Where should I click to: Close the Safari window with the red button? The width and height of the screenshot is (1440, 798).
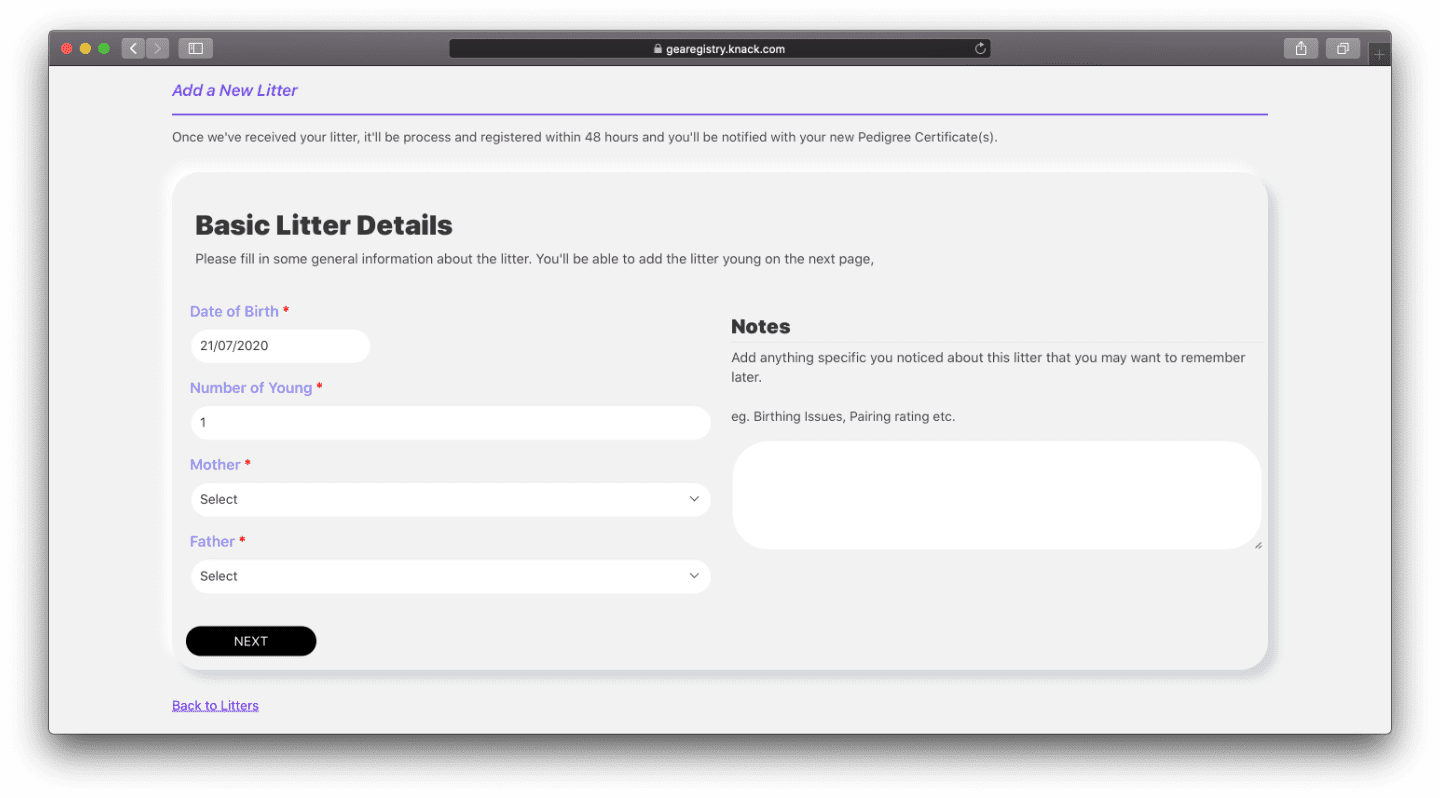67,48
